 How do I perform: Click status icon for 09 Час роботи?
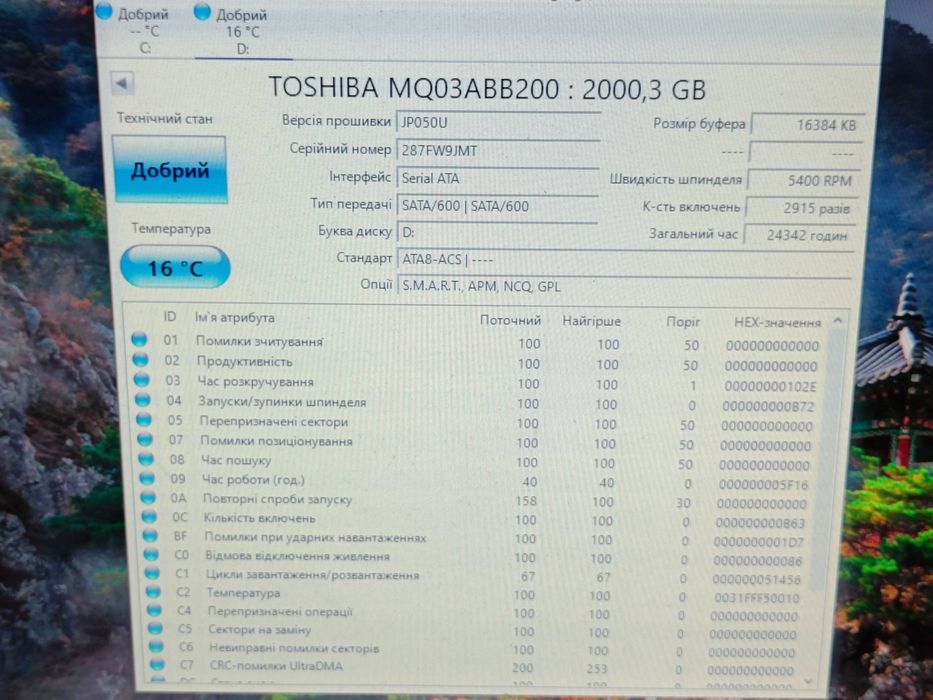point(147,478)
